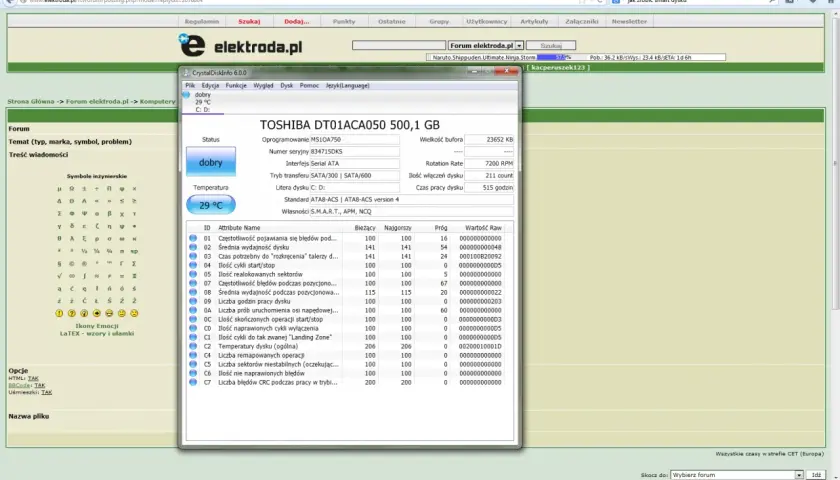Open the Ostatnie nav link
840x480 pixels.
coord(392,21)
